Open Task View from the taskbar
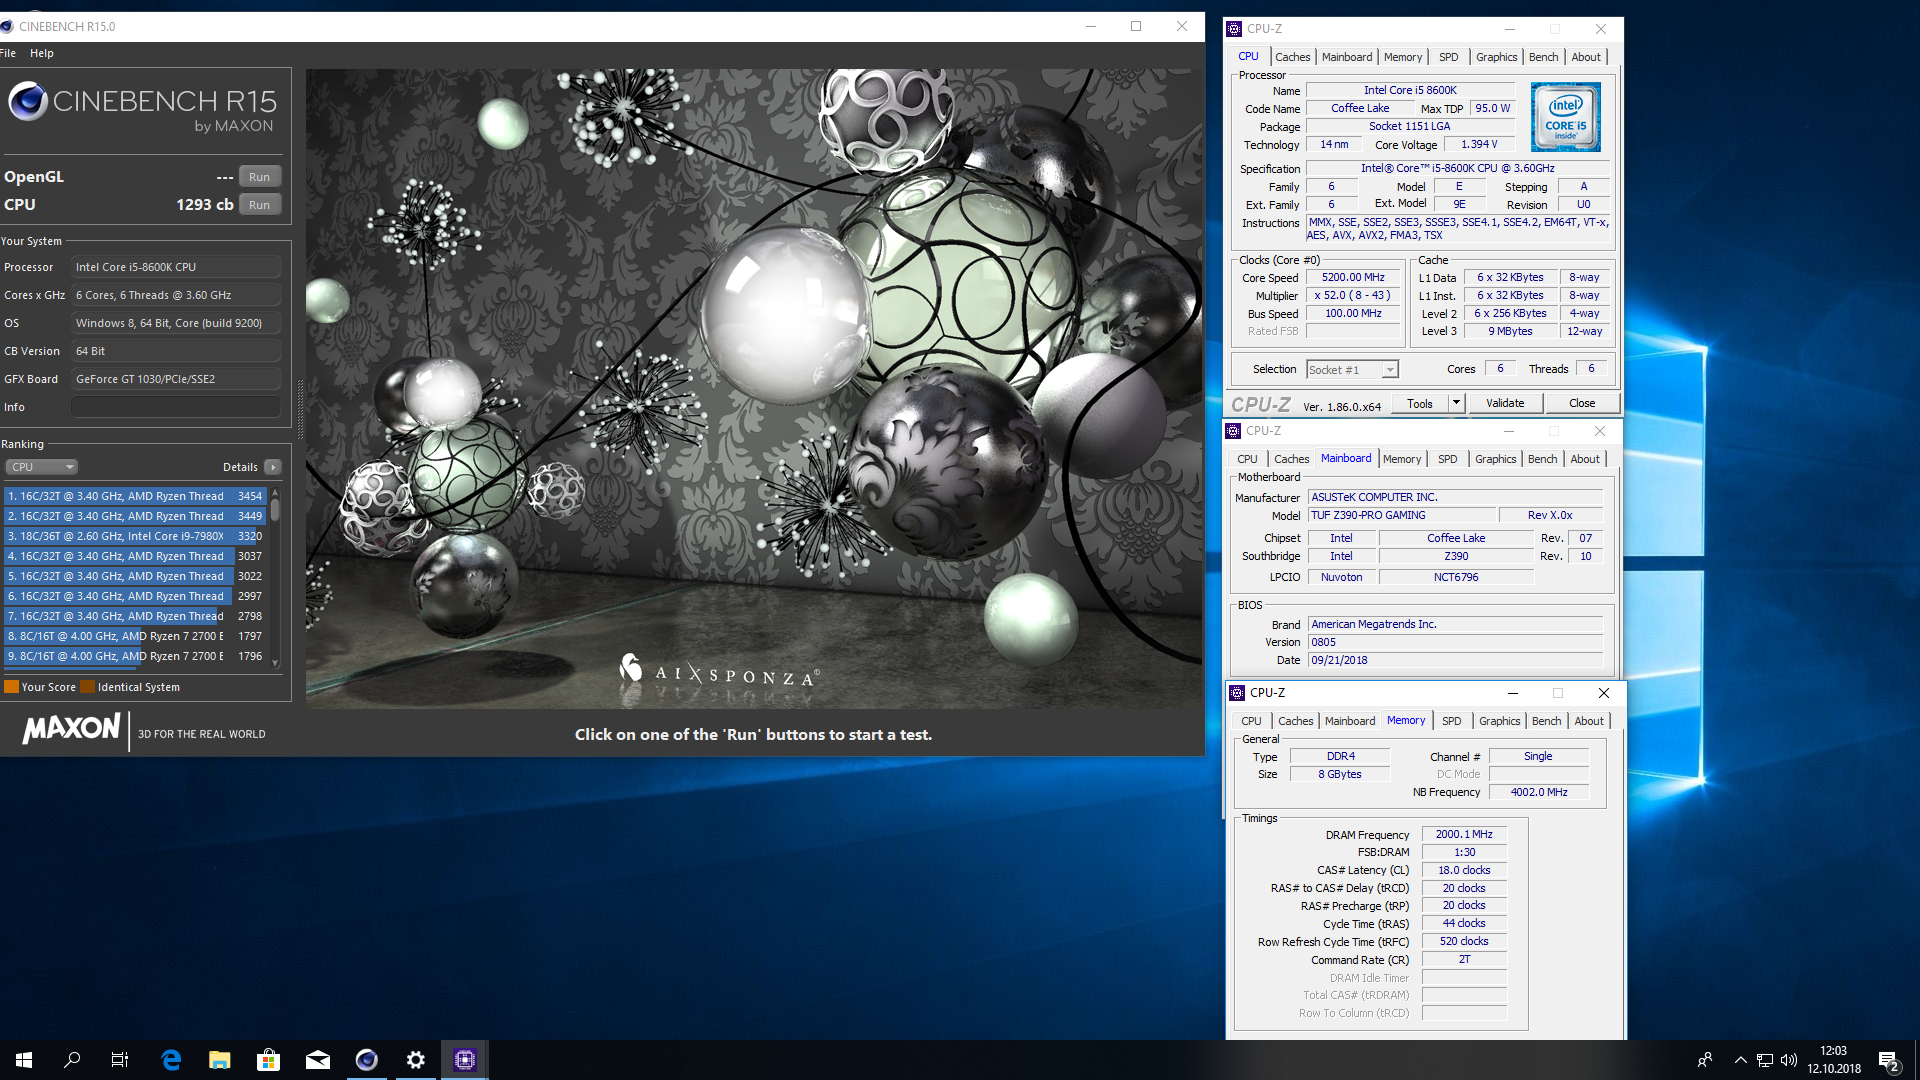Viewport: 1920px width, 1080px height. point(120,1060)
